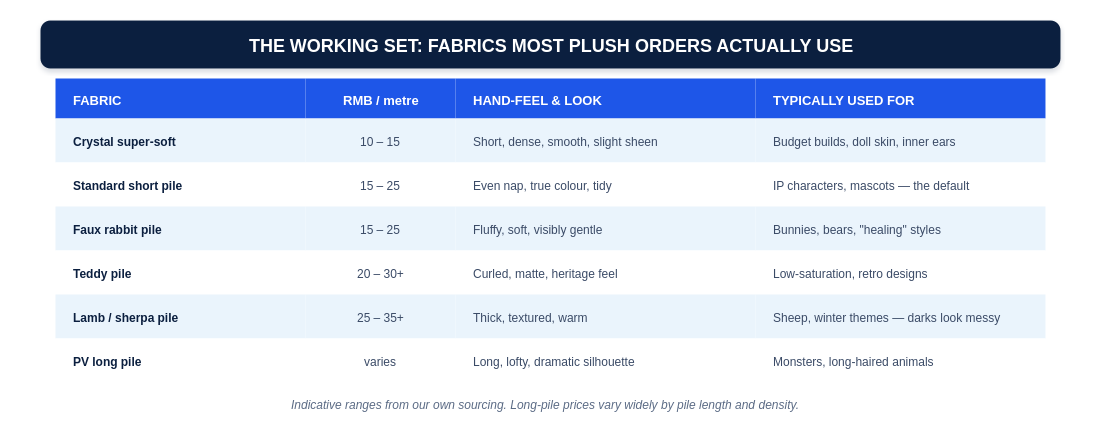Click the 25 – 35+ price cell
1101x431 pixels.
coord(380,318)
